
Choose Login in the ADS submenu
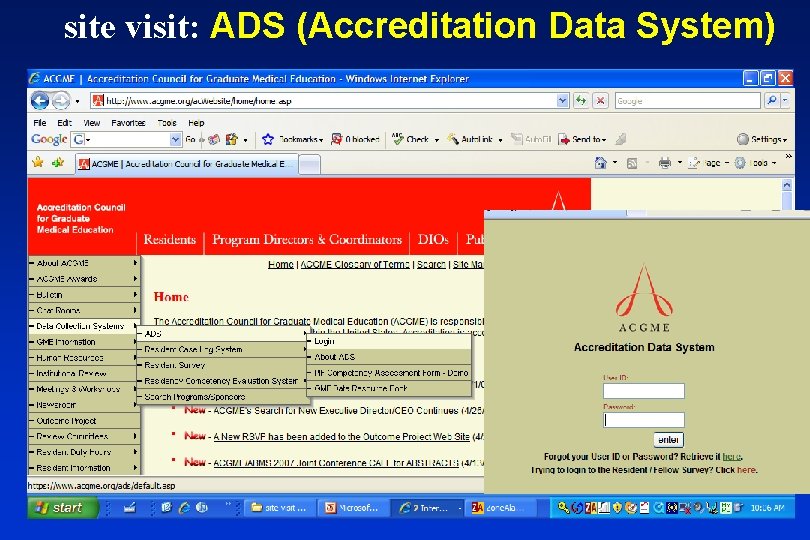389,341
